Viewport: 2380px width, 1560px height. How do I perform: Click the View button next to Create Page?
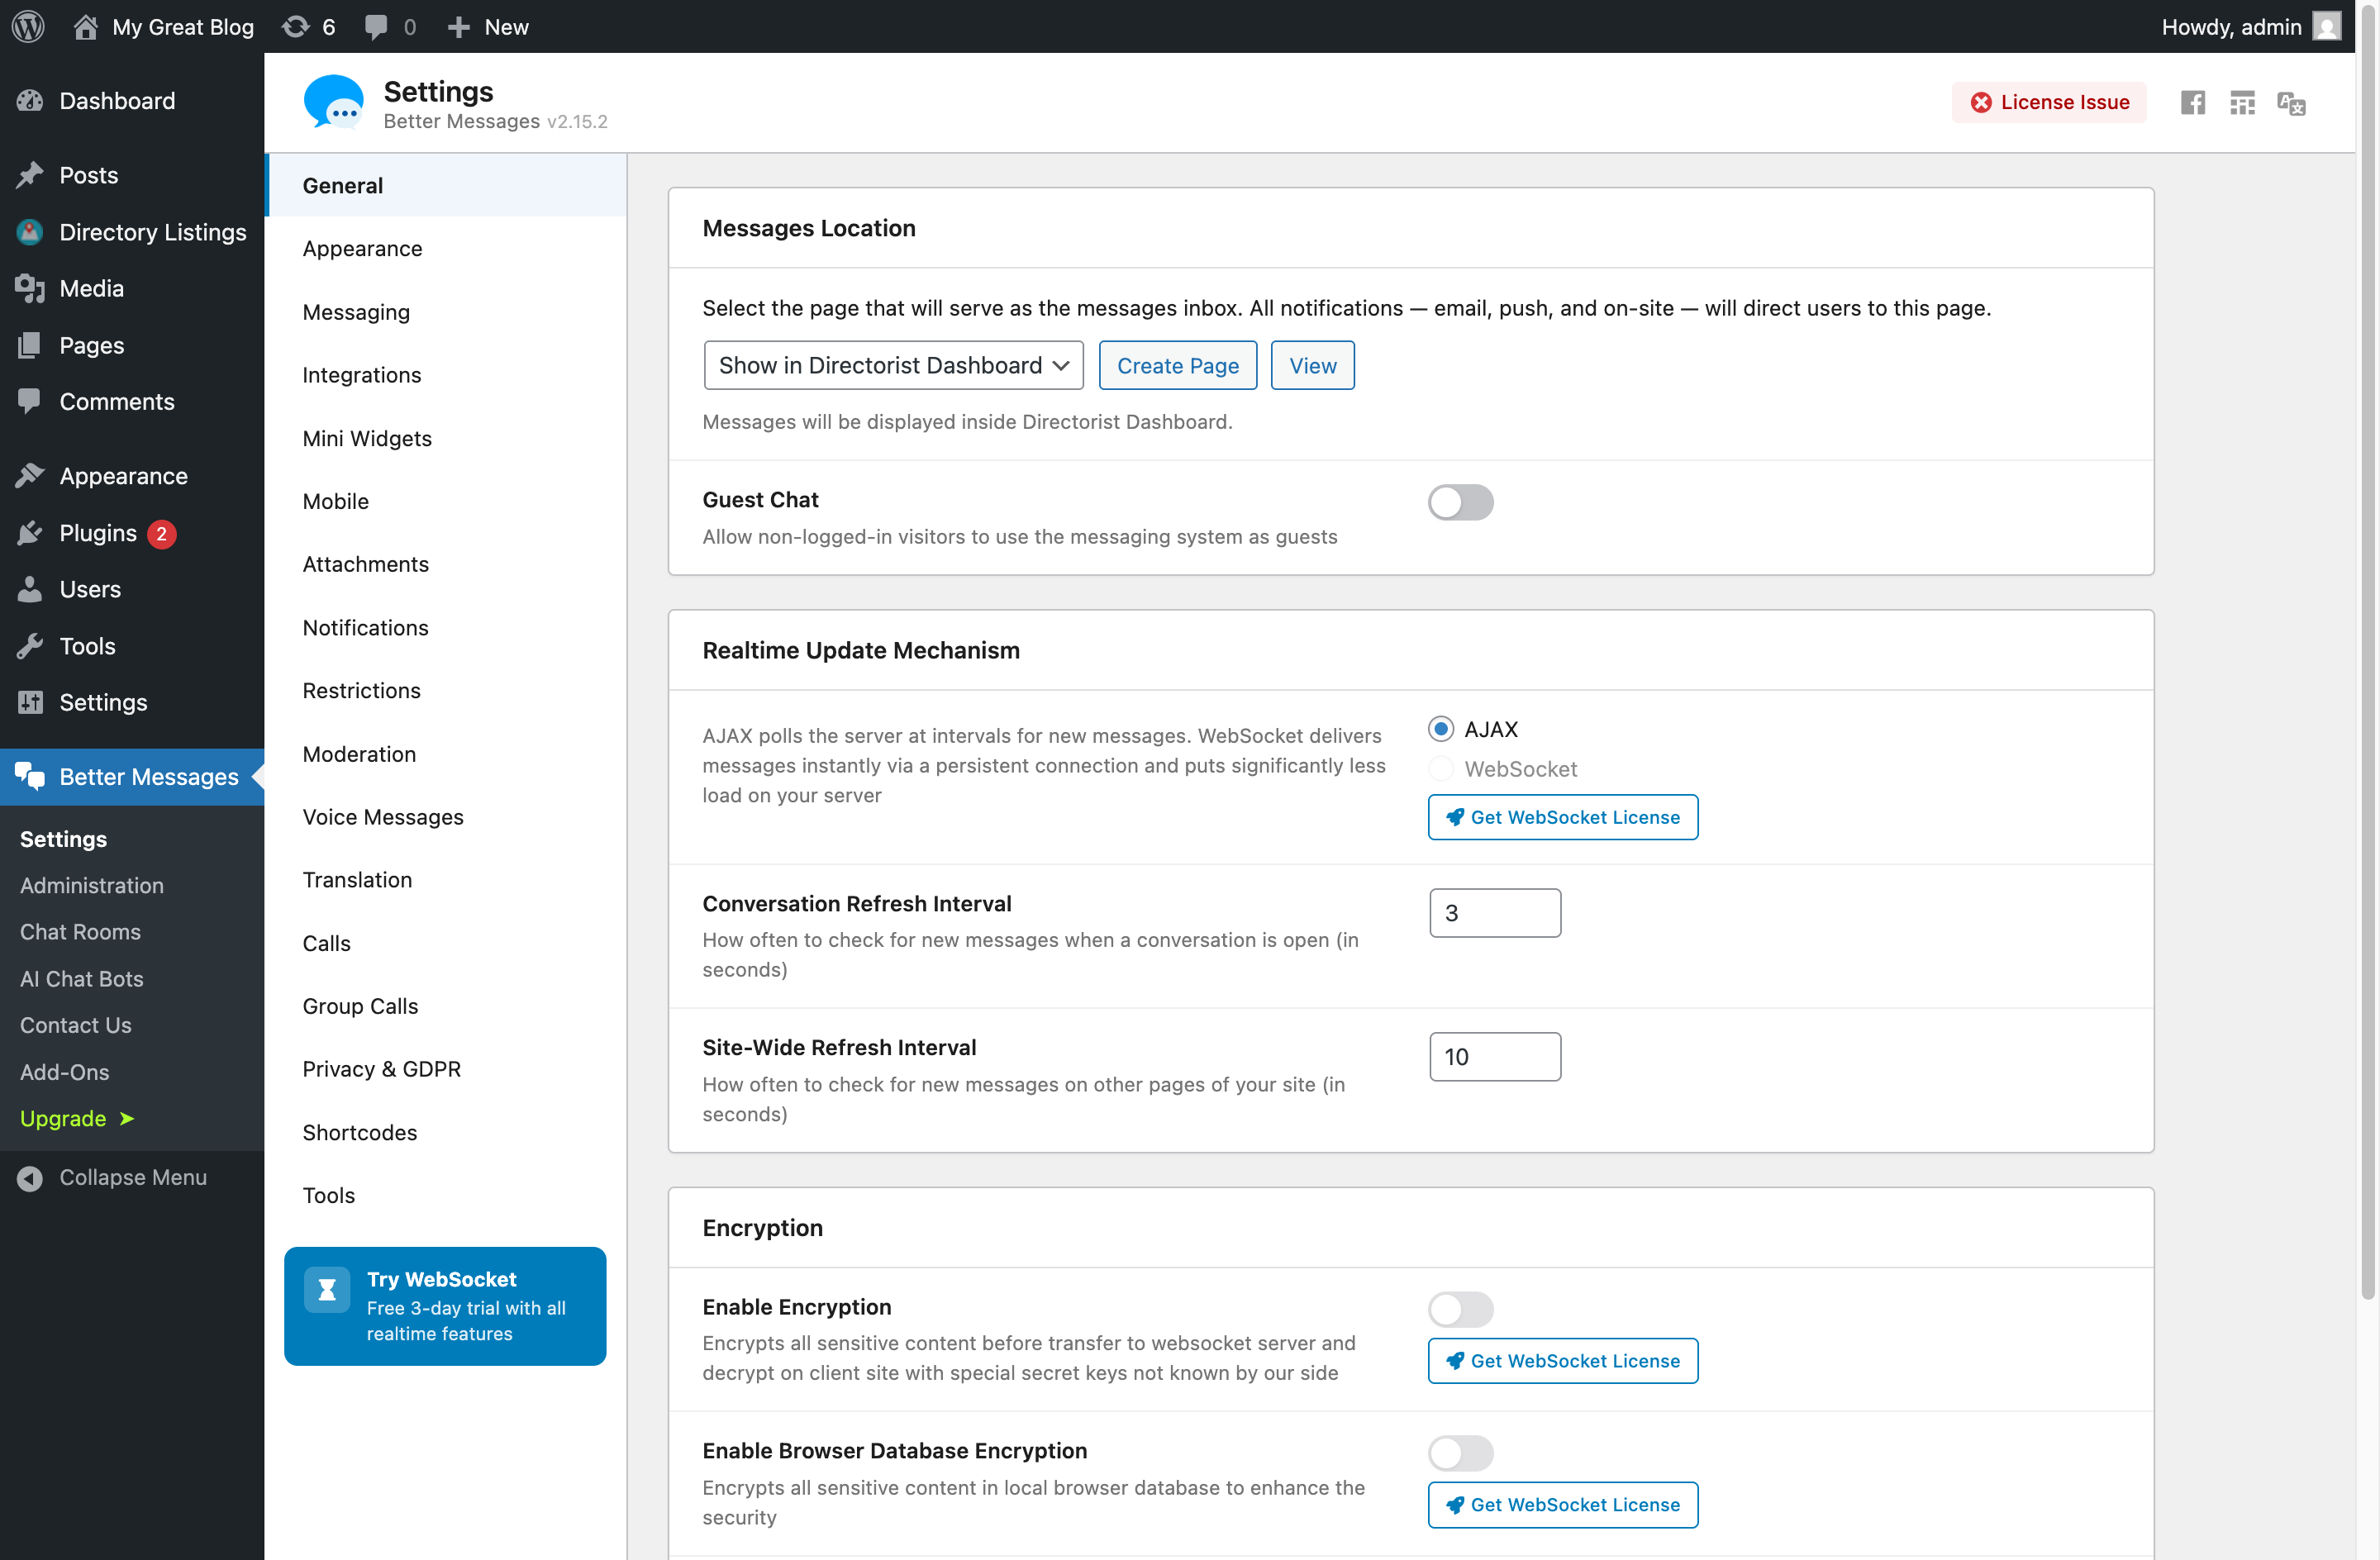1312,365
